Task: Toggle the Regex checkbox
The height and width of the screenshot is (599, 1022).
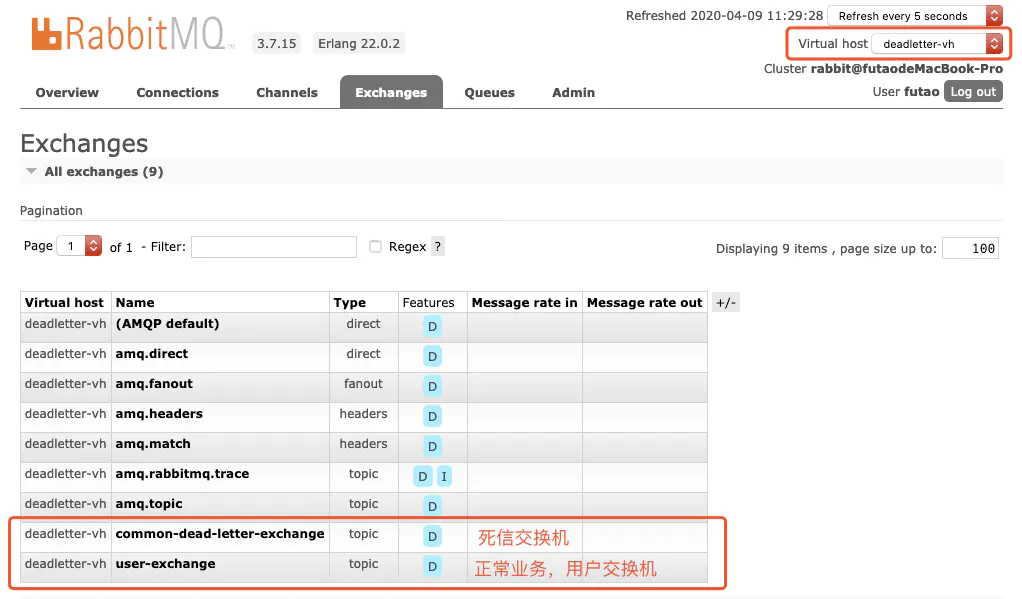Action: tap(375, 246)
